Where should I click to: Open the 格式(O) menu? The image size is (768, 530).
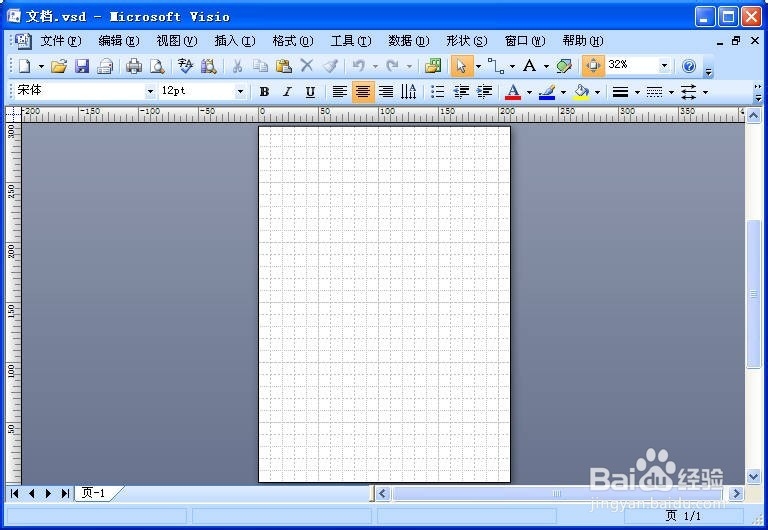click(x=293, y=41)
